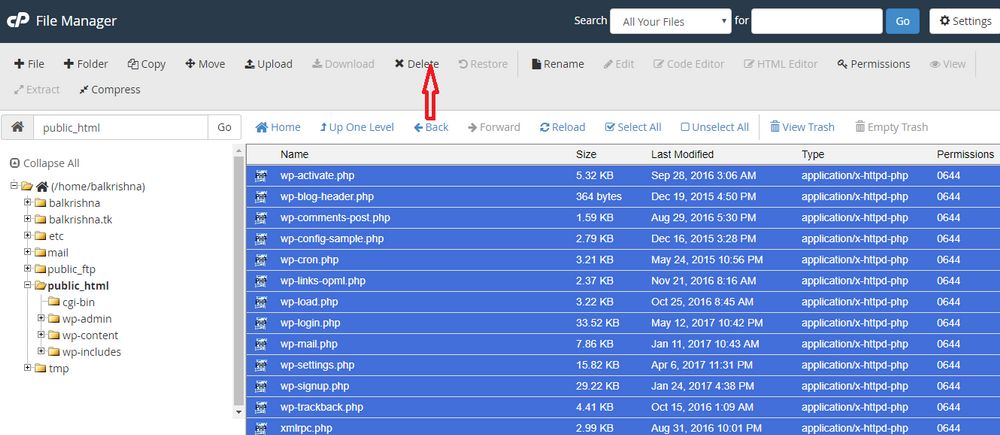This screenshot has height=435, width=1000.
Task: Expand the public_ftp folder node
Action: (27, 269)
